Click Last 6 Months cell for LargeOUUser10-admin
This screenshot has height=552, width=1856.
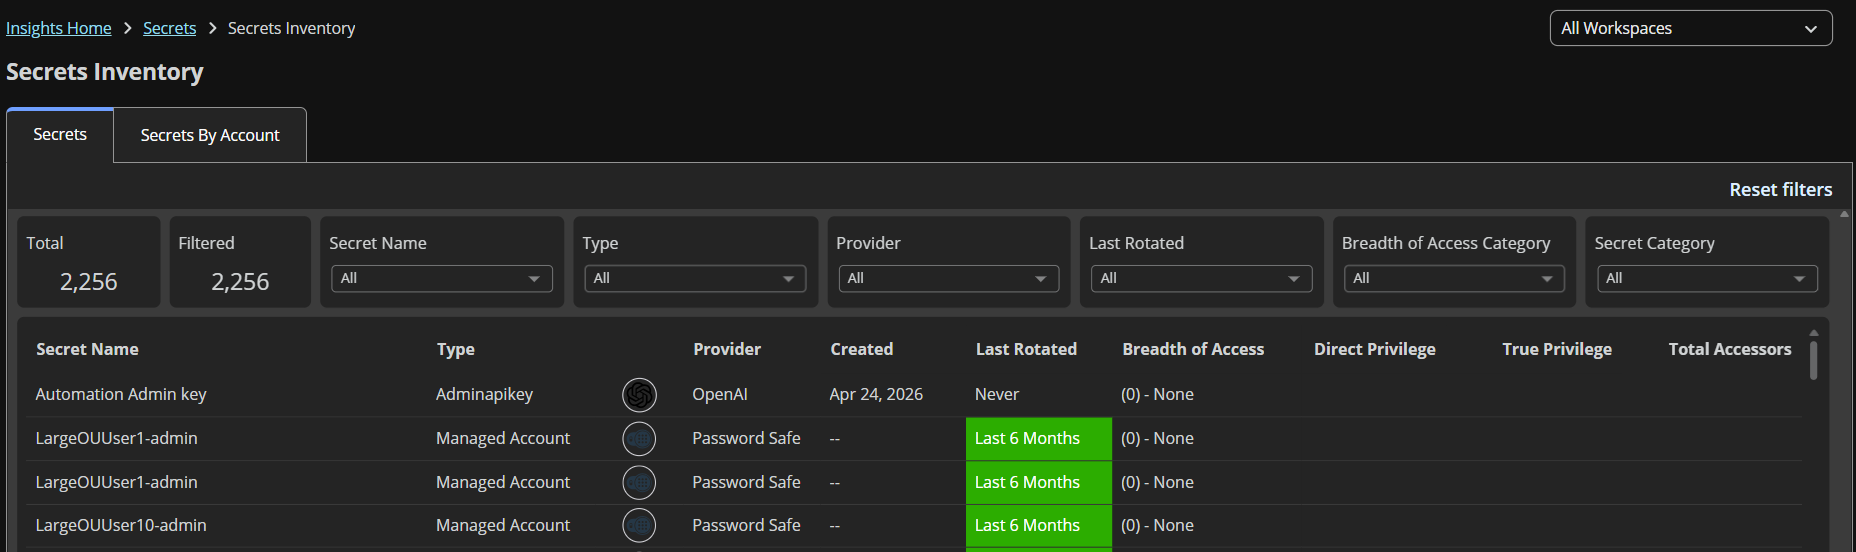[x=1039, y=526]
